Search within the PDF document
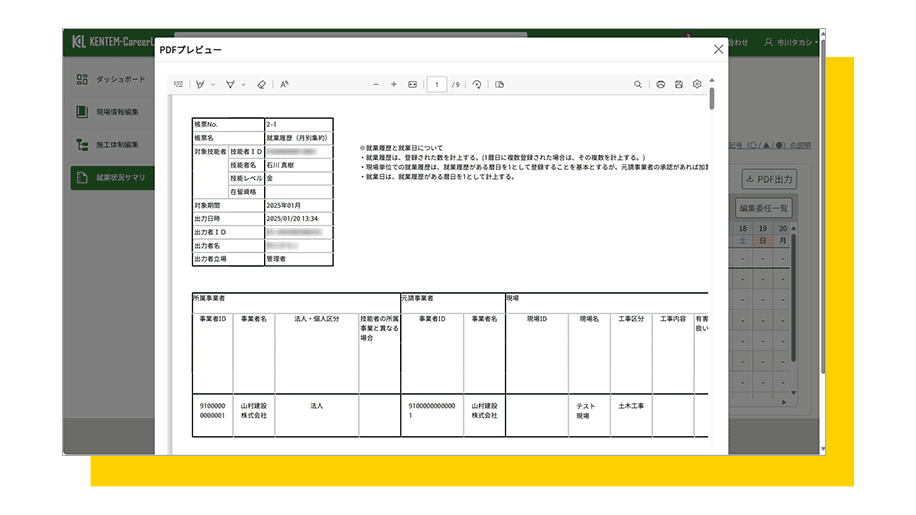This screenshot has height=515, width=916. click(x=638, y=85)
